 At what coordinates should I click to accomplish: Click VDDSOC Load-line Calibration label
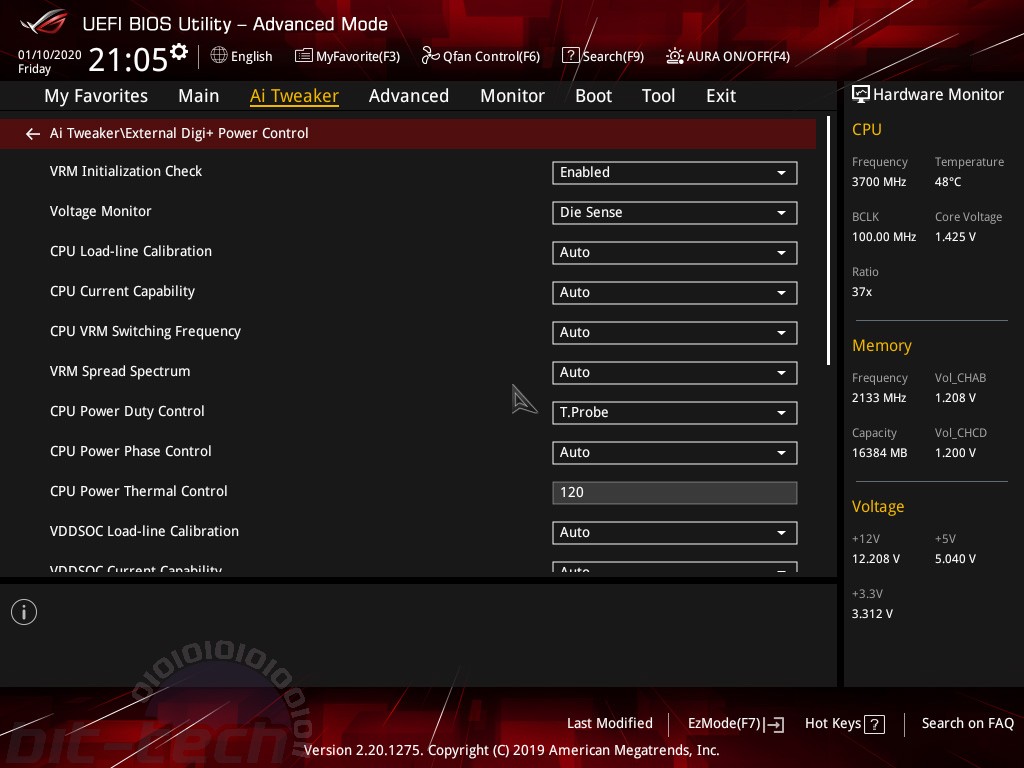(x=144, y=531)
